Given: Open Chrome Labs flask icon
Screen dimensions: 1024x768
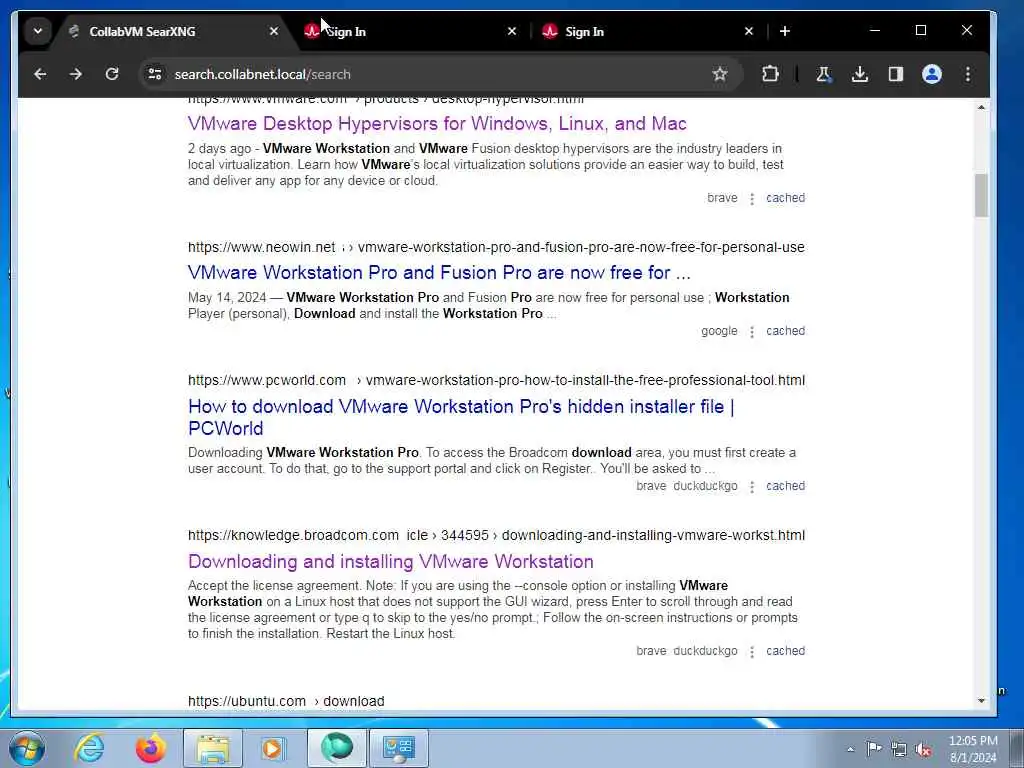Looking at the screenshot, I should coord(824,74).
